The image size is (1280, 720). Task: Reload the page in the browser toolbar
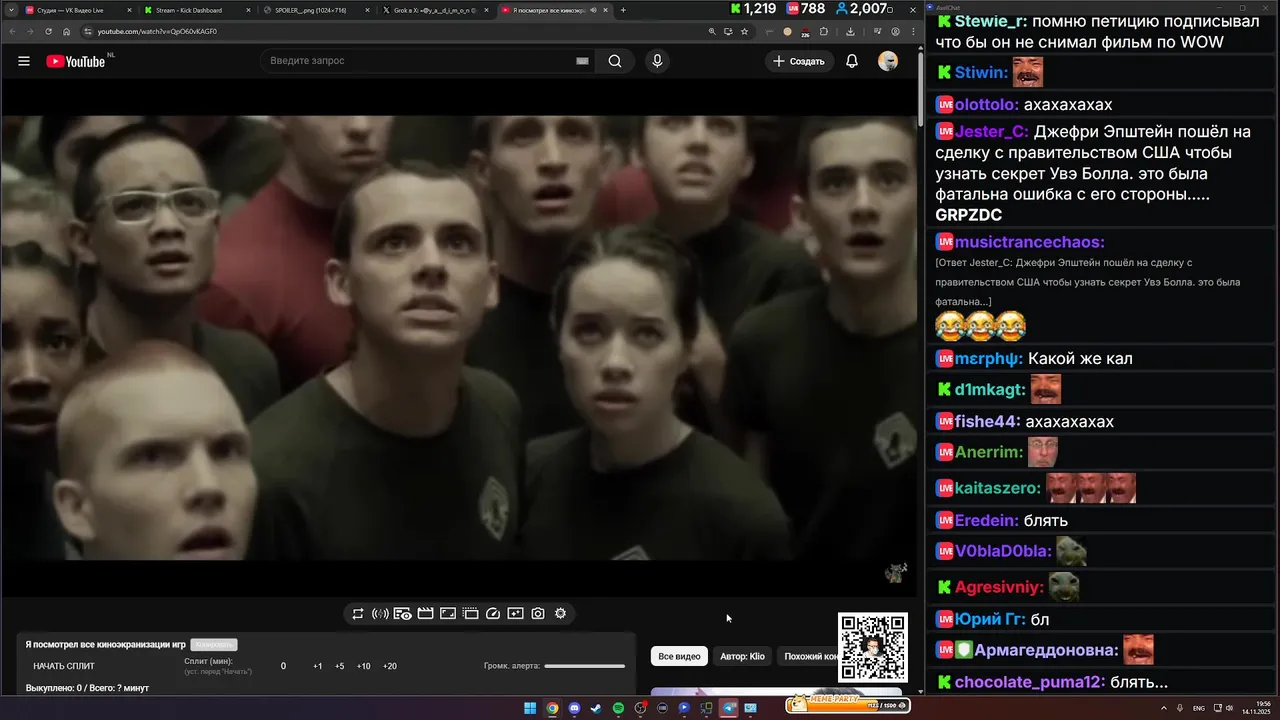tap(48, 31)
